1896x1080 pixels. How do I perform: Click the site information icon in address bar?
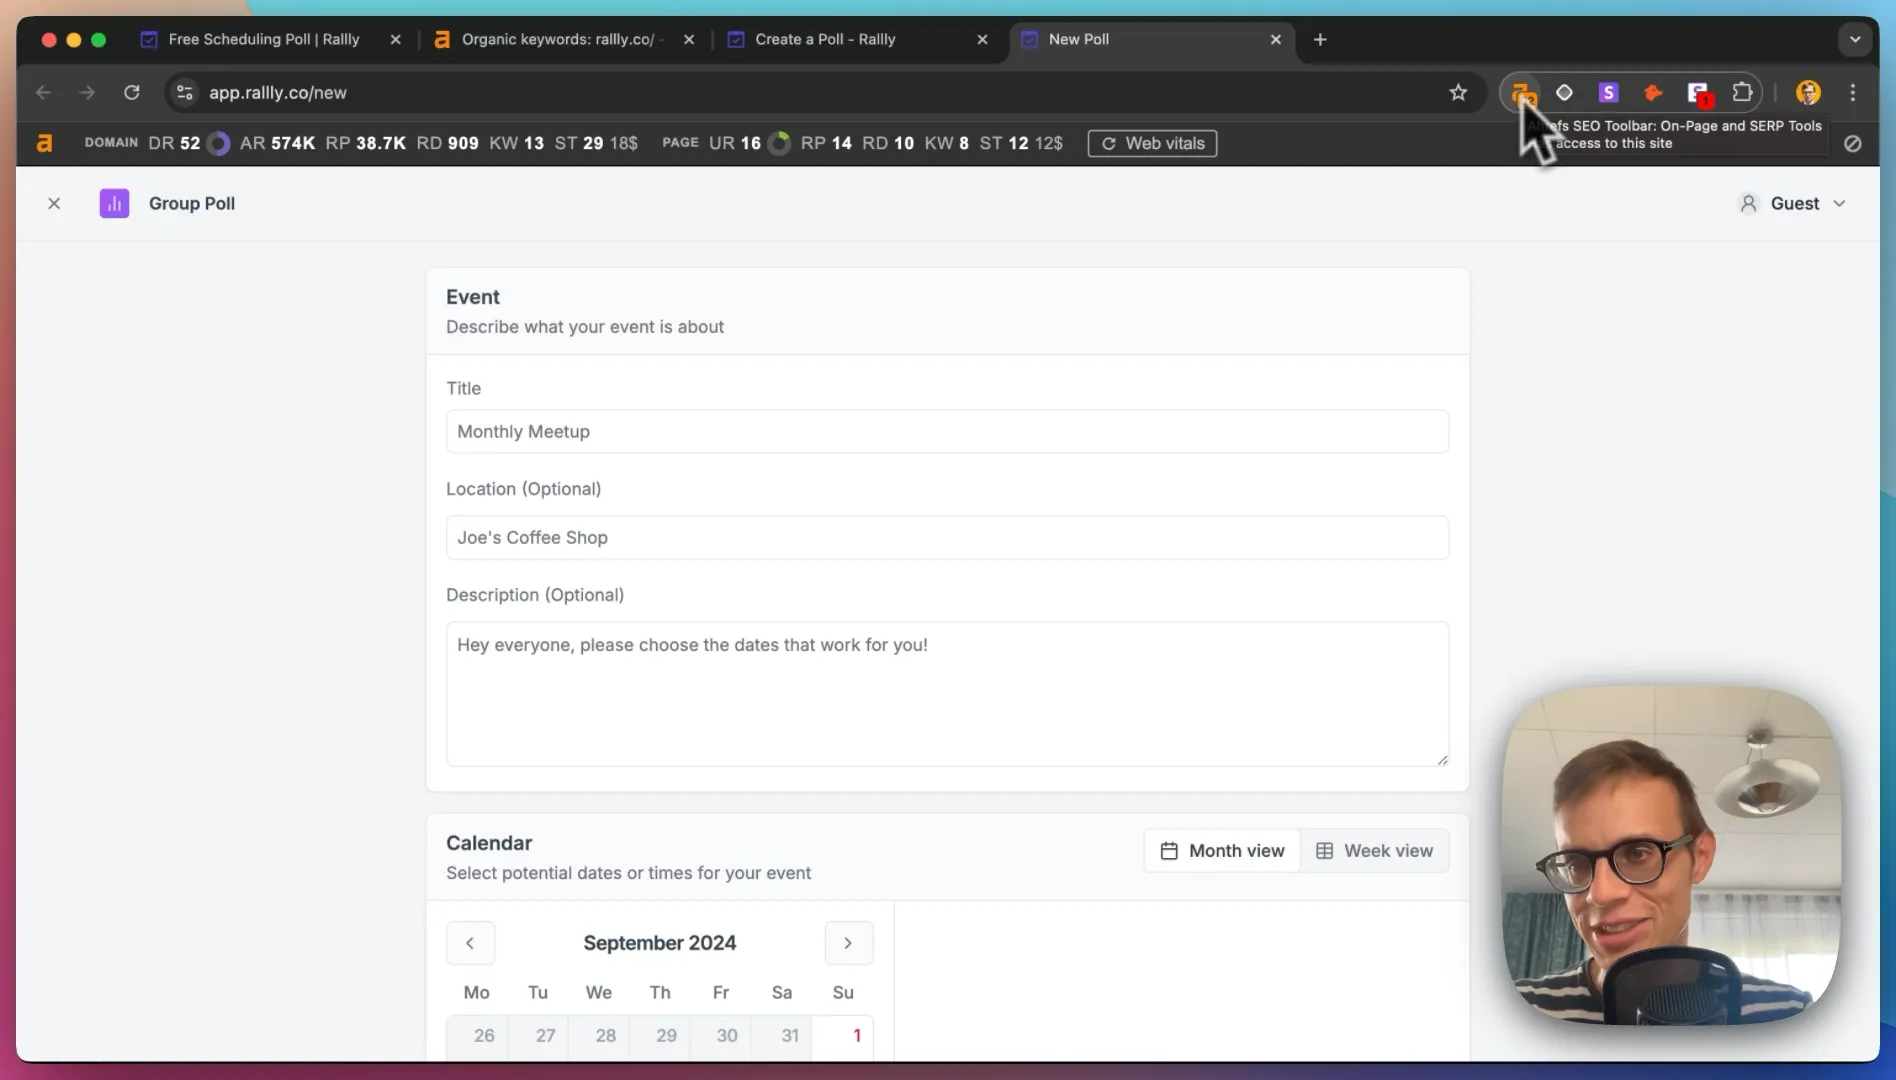pyautogui.click(x=184, y=92)
